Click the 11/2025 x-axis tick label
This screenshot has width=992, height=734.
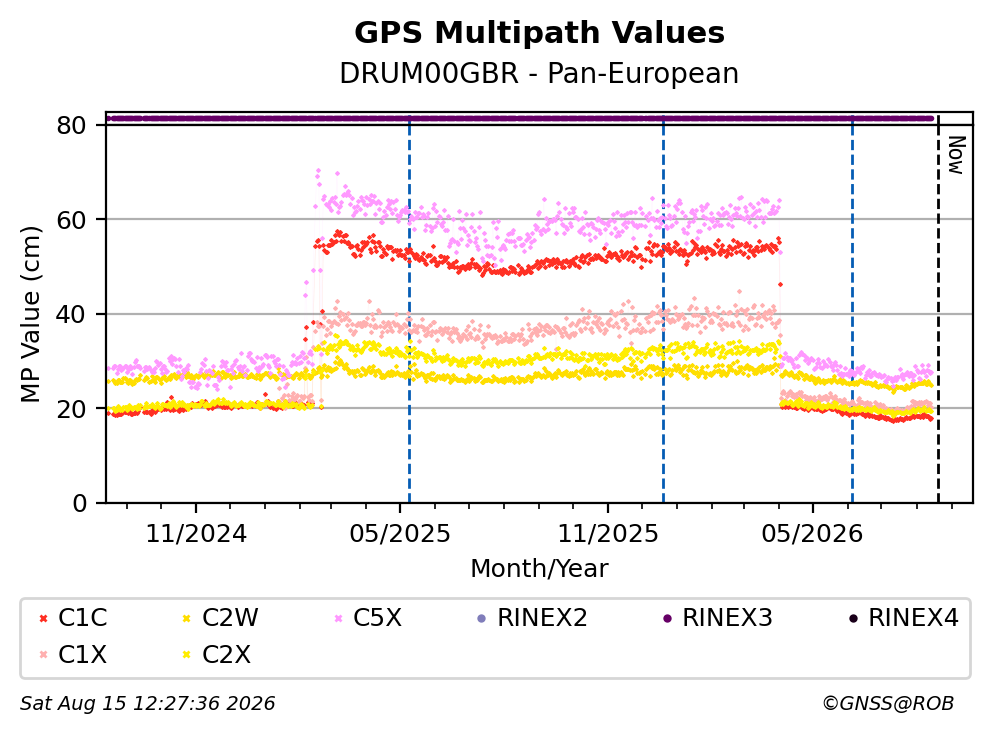click(608, 534)
